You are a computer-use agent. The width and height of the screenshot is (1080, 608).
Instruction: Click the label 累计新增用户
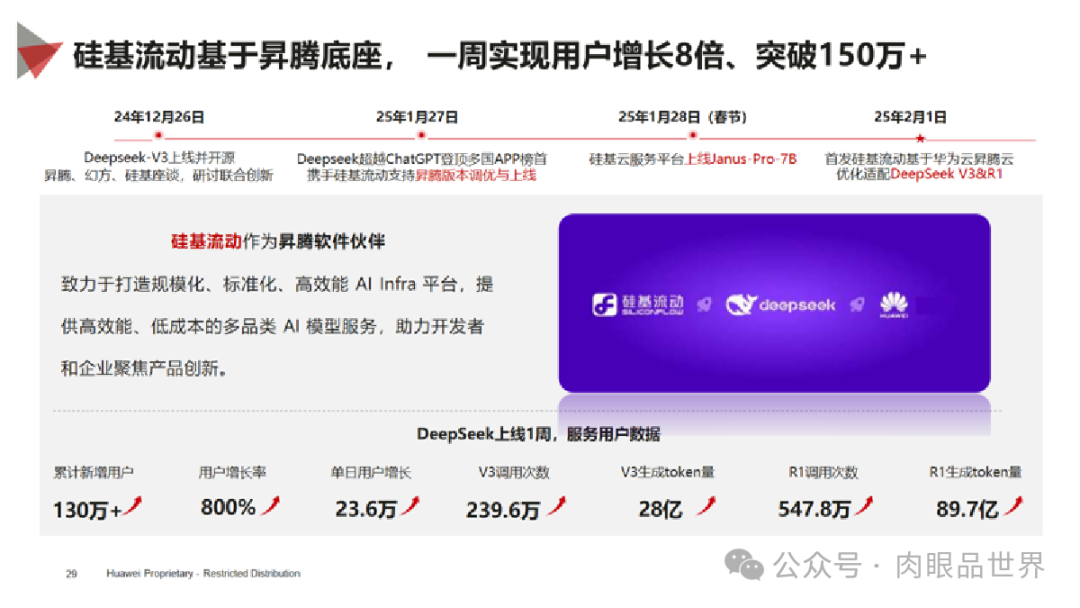tap(94, 472)
